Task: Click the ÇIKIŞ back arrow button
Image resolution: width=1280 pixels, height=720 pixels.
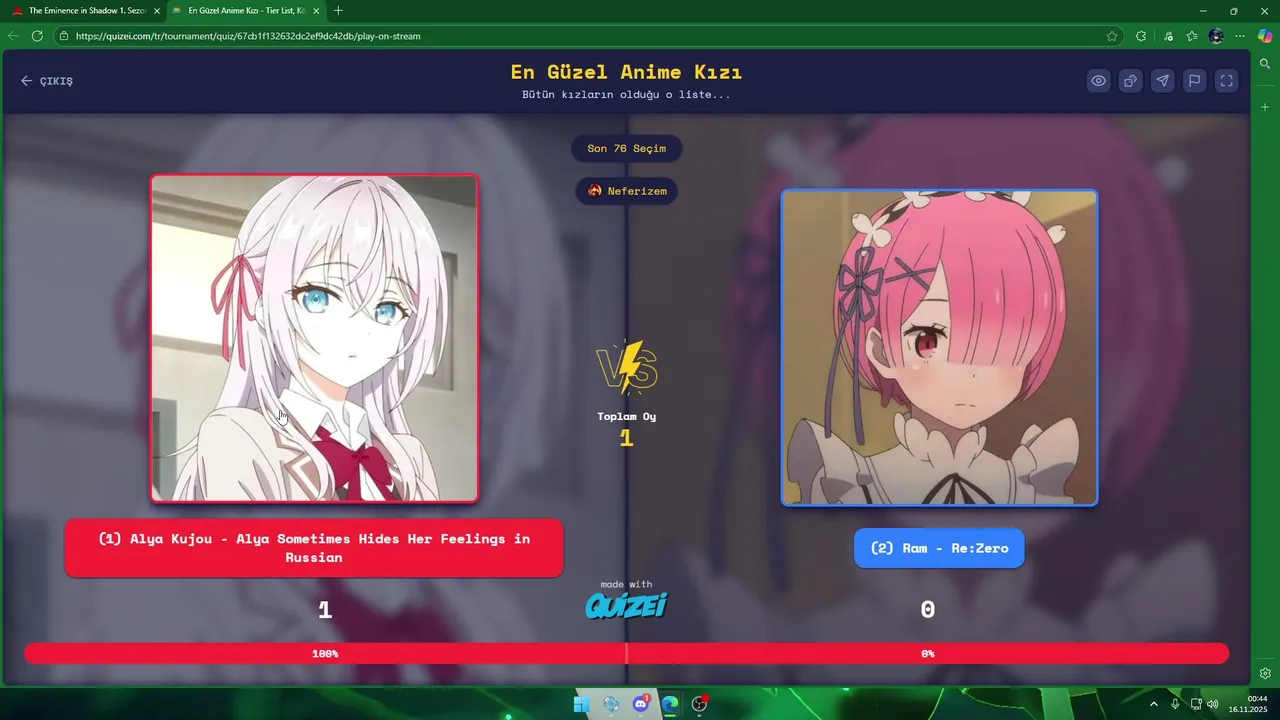Action: 47,81
